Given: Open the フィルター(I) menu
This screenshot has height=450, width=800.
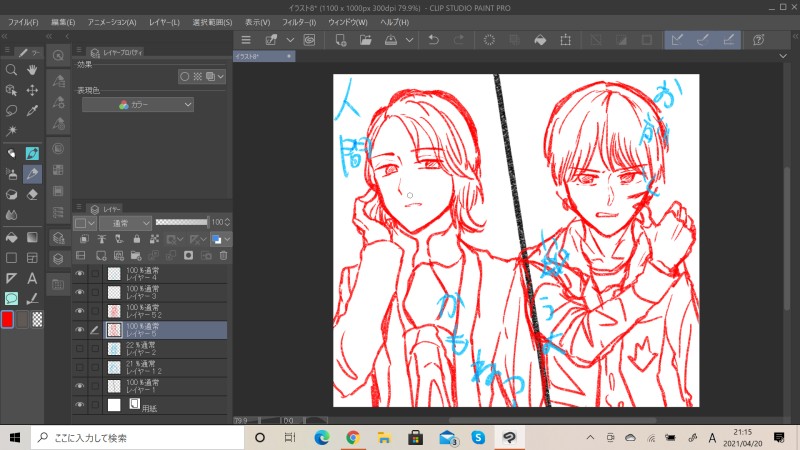Looking at the screenshot, I should pos(299,22).
